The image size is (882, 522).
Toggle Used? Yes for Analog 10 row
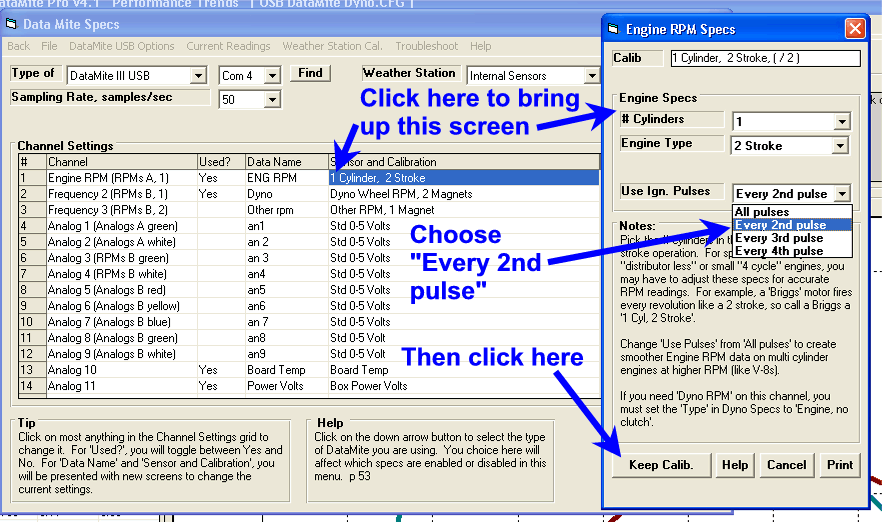click(x=221, y=370)
